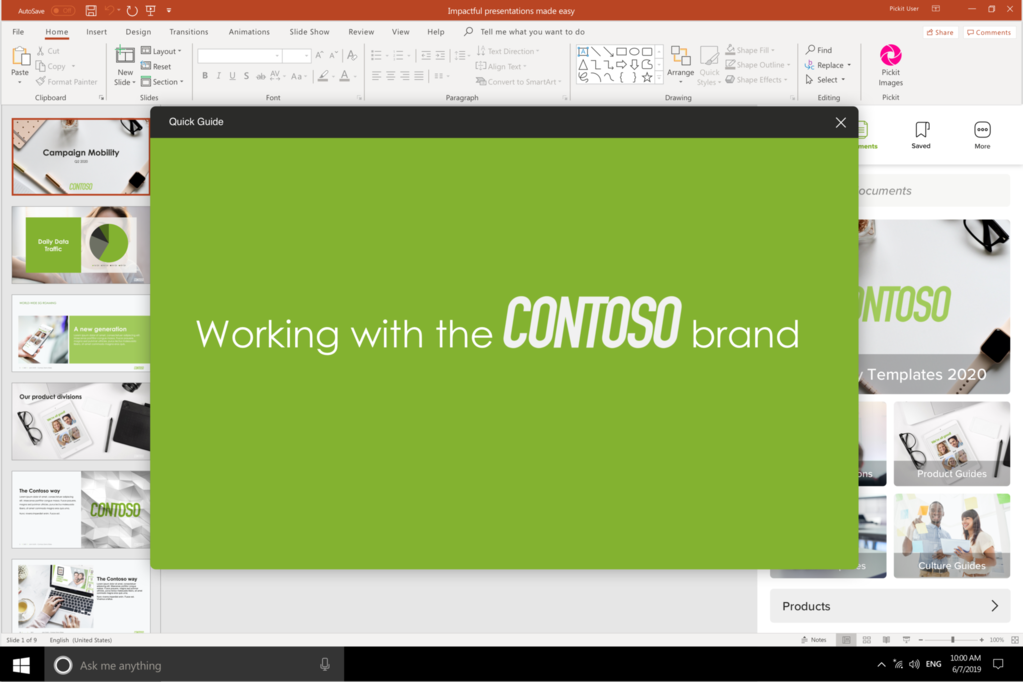Open the File menu
This screenshot has height=682, width=1023.
tap(18, 31)
